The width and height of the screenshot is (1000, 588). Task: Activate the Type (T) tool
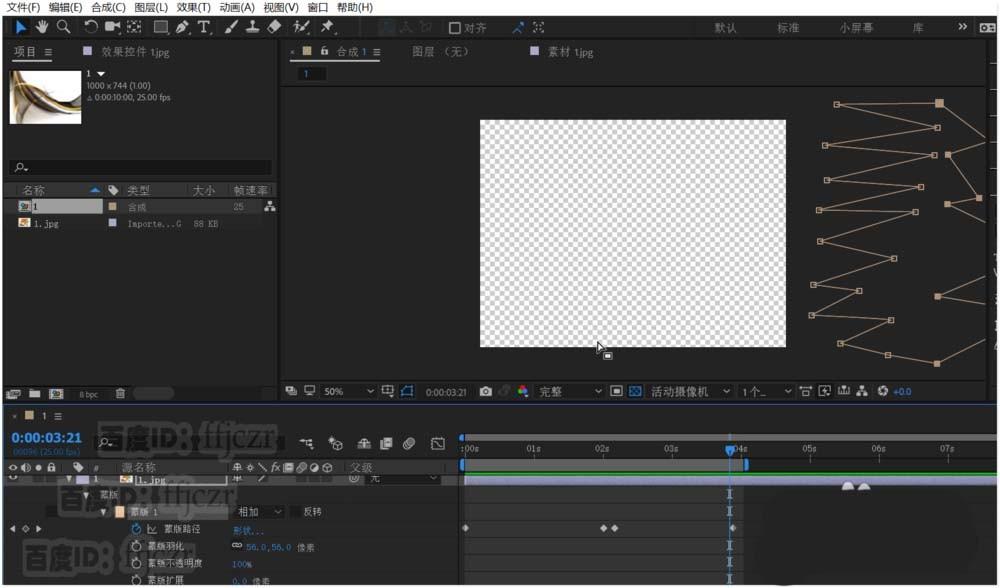[x=204, y=27]
